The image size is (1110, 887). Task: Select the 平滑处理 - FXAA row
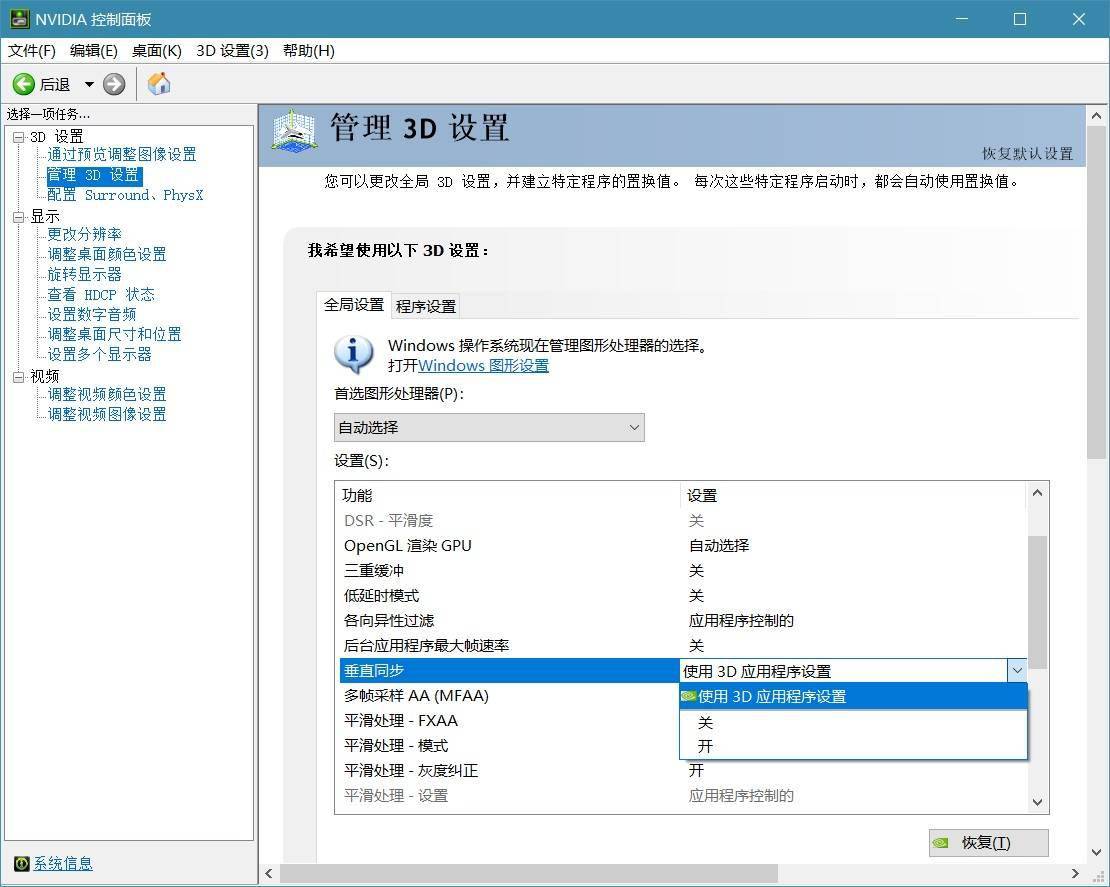pyautogui.click(x=509, y=721)
